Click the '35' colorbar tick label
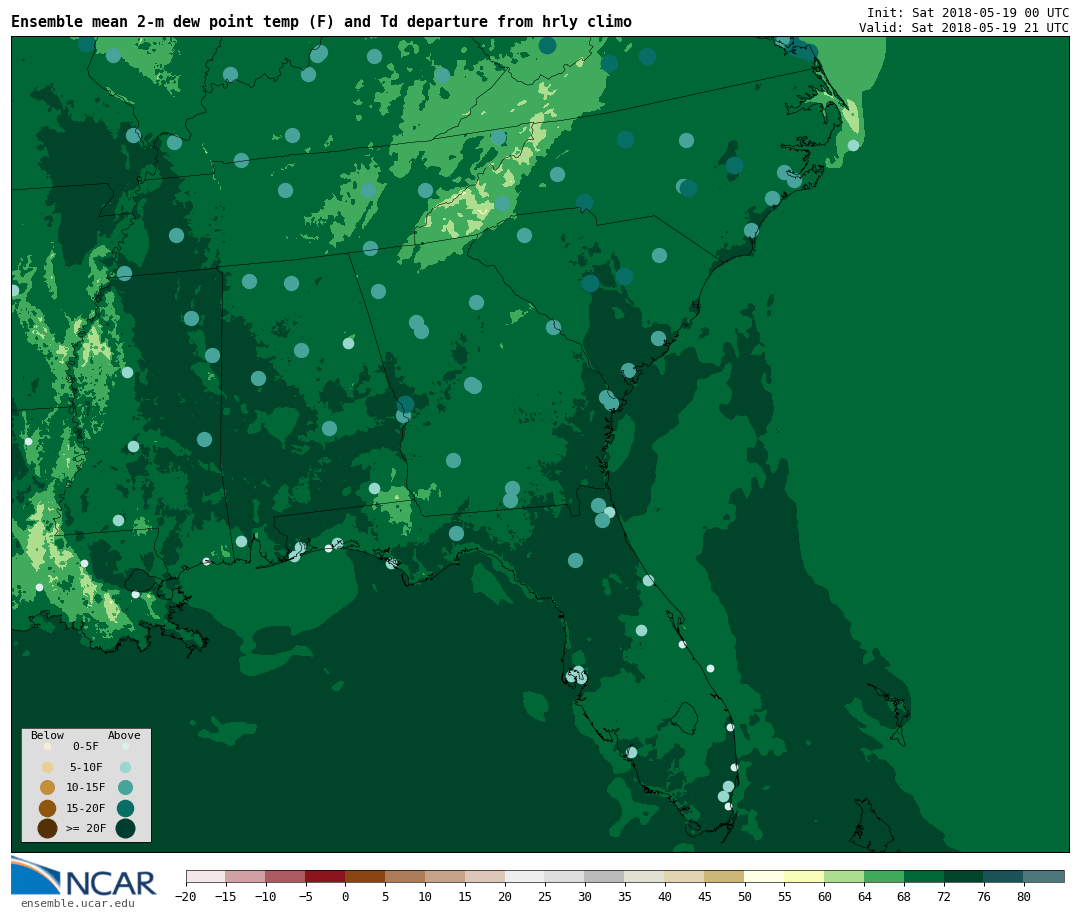 (x=625, y=896)
